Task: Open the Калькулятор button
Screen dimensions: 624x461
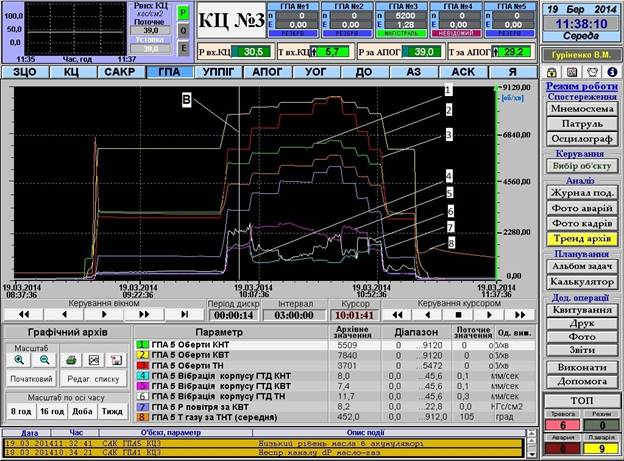Action: tap(582, 282)
